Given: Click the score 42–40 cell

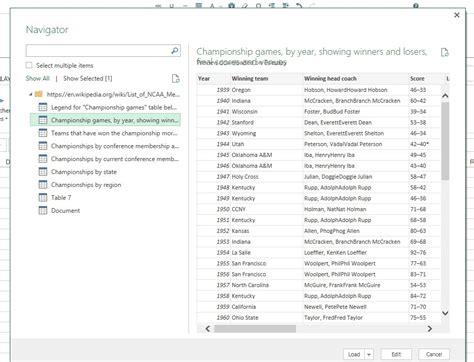Looking at the screenshot, I should pyautogui.click(x=425, y=144).
